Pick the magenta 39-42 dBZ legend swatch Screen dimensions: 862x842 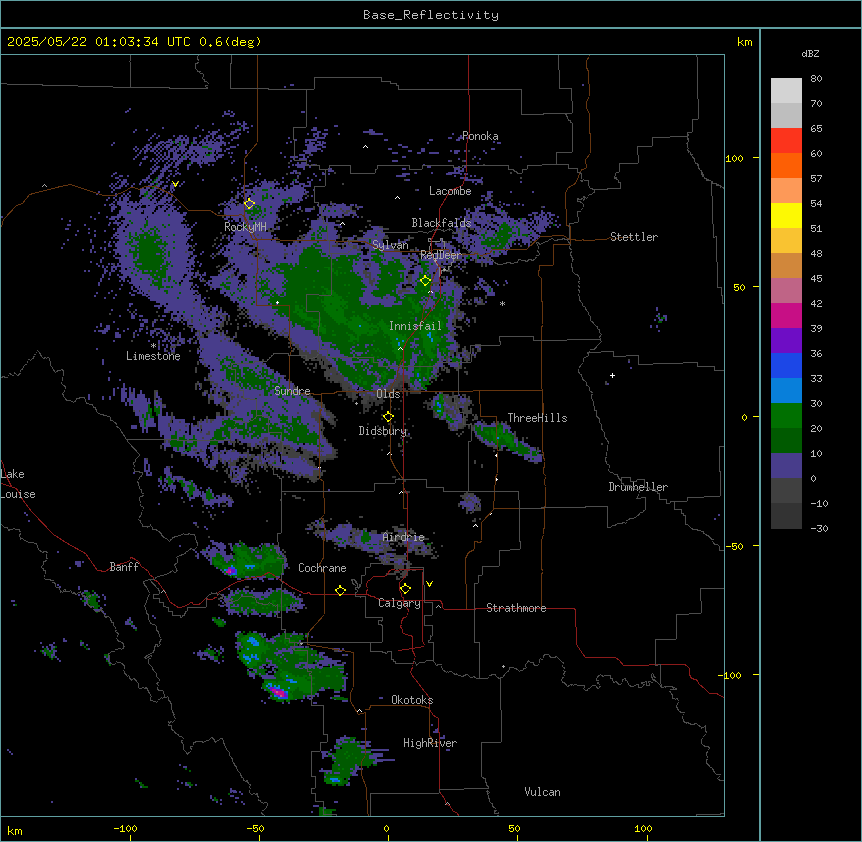tap(786, 315)
